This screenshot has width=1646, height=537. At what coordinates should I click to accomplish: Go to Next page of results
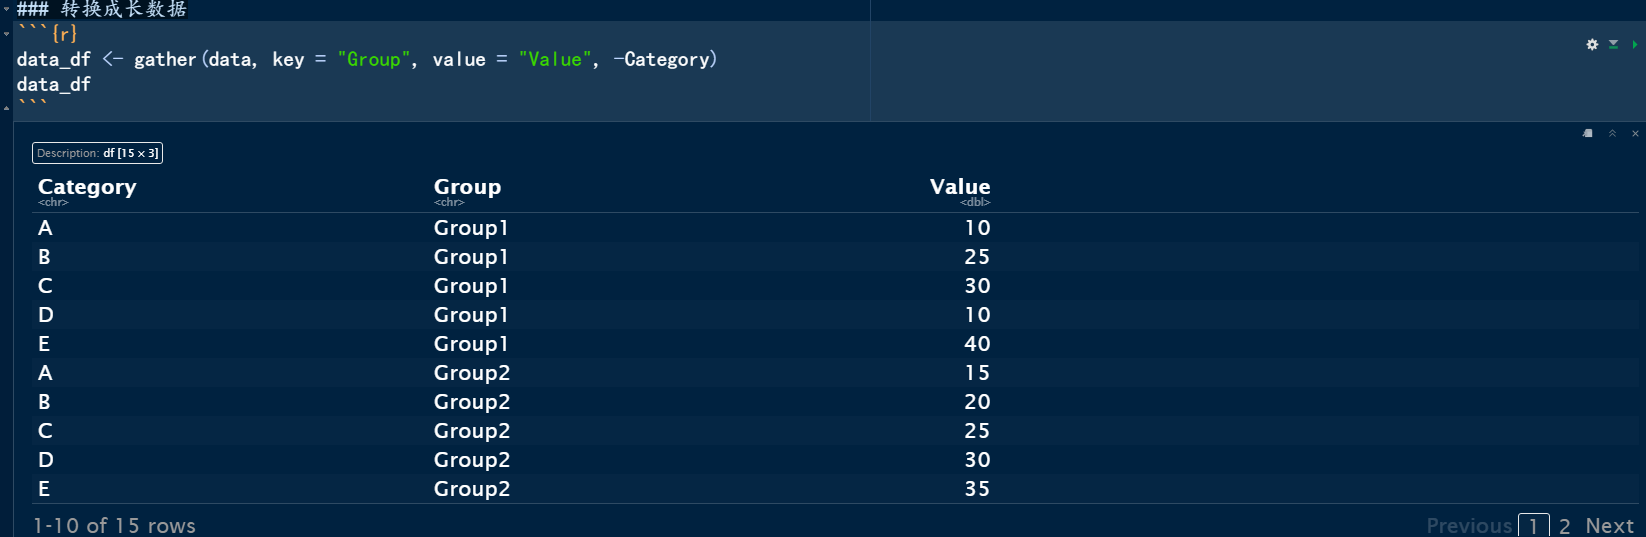coord(1609,525)
